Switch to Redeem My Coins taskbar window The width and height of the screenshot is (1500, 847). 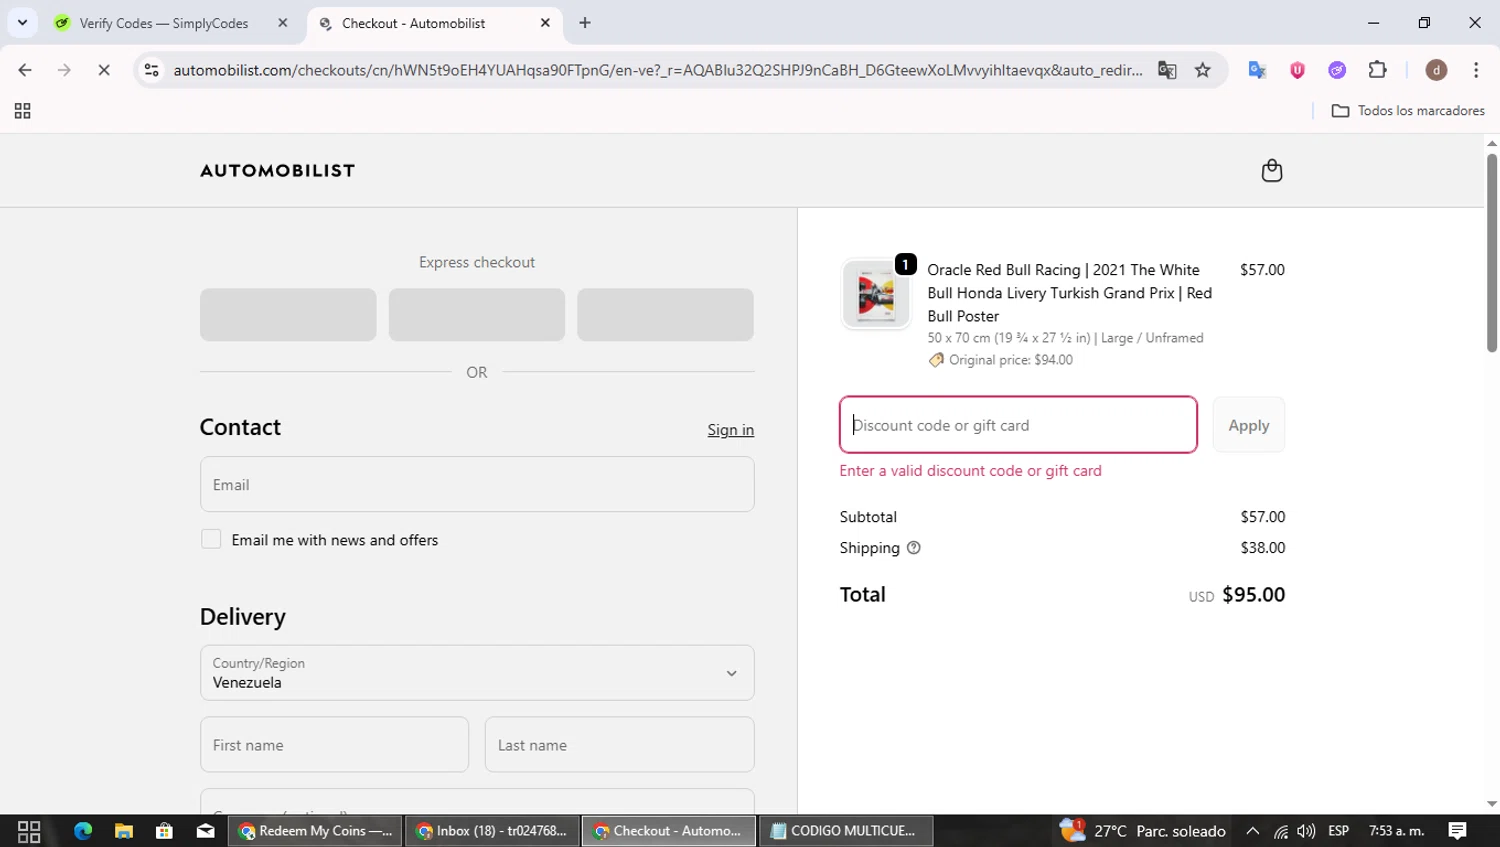315,831
